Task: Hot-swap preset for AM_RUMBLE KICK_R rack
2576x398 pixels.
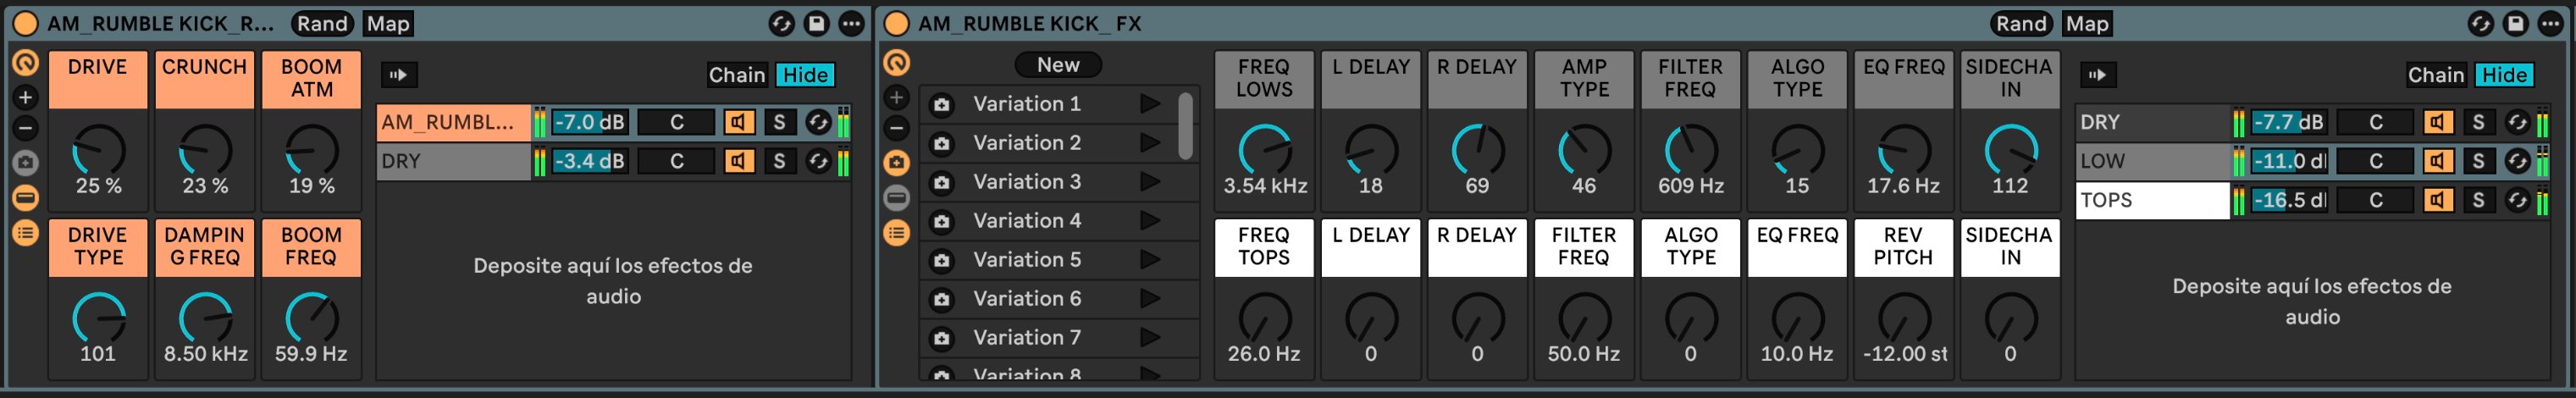Action: (x=781, y=23)
